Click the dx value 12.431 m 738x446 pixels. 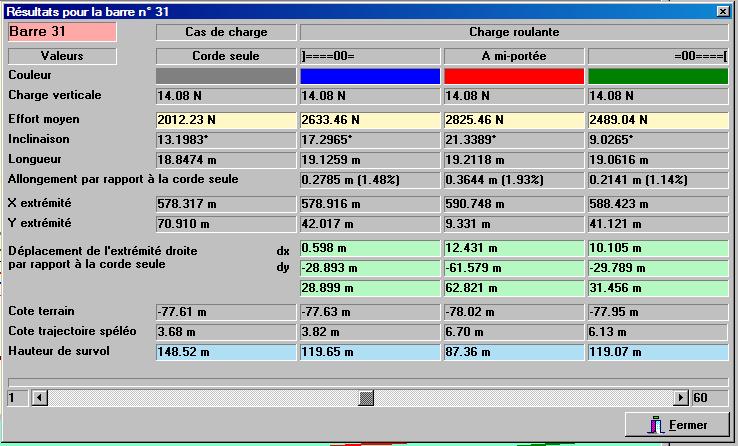(x=514, y=248)
